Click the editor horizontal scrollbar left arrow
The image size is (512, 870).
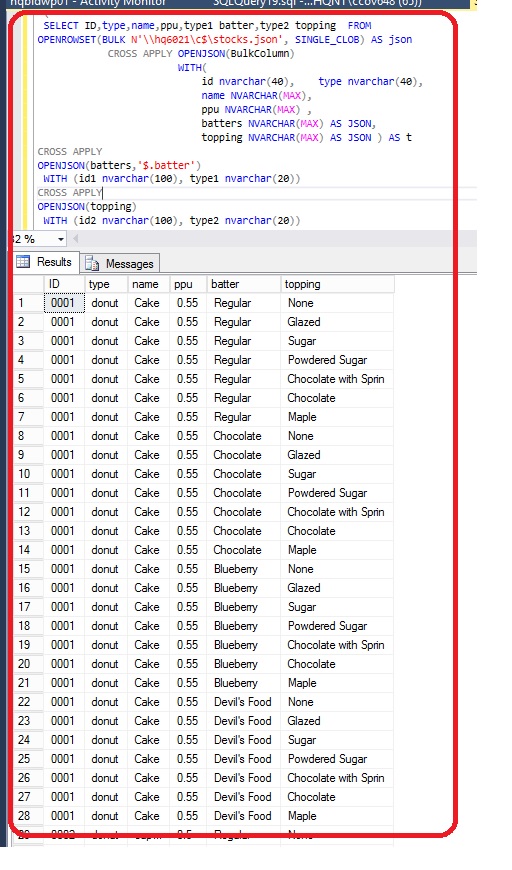click(x=75, y=239)
